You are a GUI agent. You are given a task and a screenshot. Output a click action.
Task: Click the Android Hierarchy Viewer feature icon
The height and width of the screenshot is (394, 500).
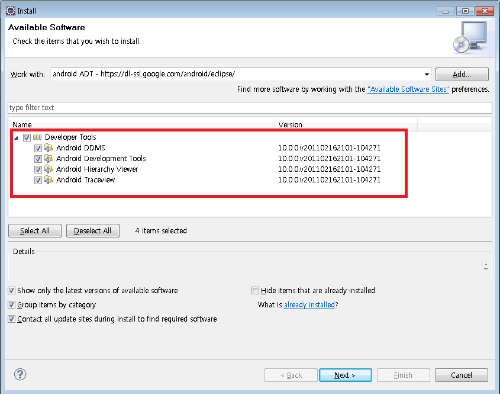pos(48,169)
